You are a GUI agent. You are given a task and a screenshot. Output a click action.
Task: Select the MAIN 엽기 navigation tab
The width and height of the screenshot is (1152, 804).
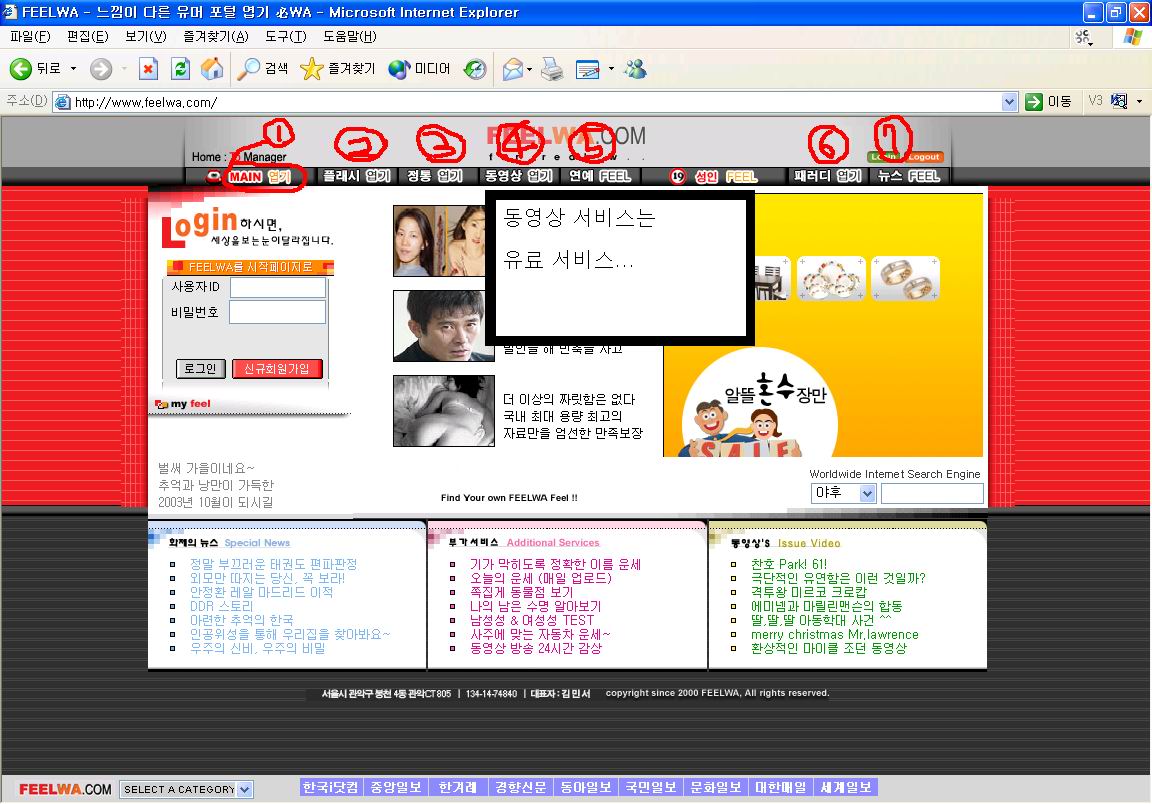click(259, 176)
